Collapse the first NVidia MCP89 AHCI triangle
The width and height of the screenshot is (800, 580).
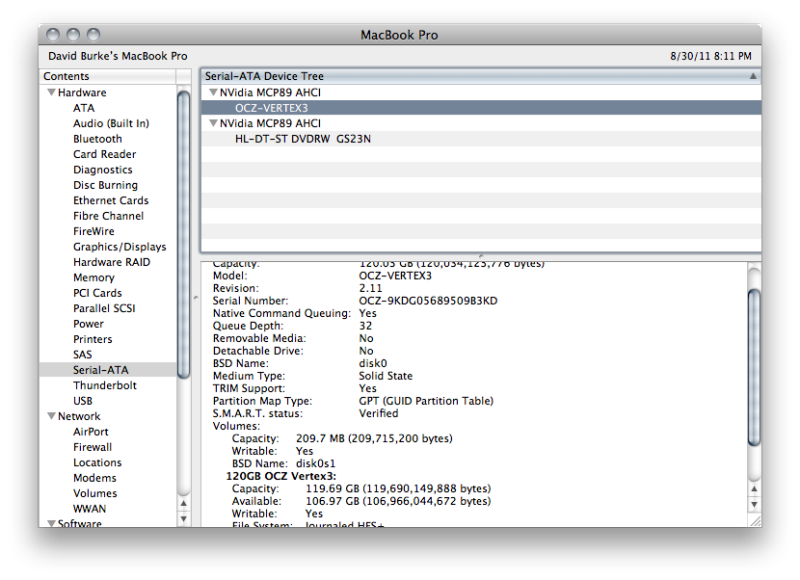coord(213,92)
